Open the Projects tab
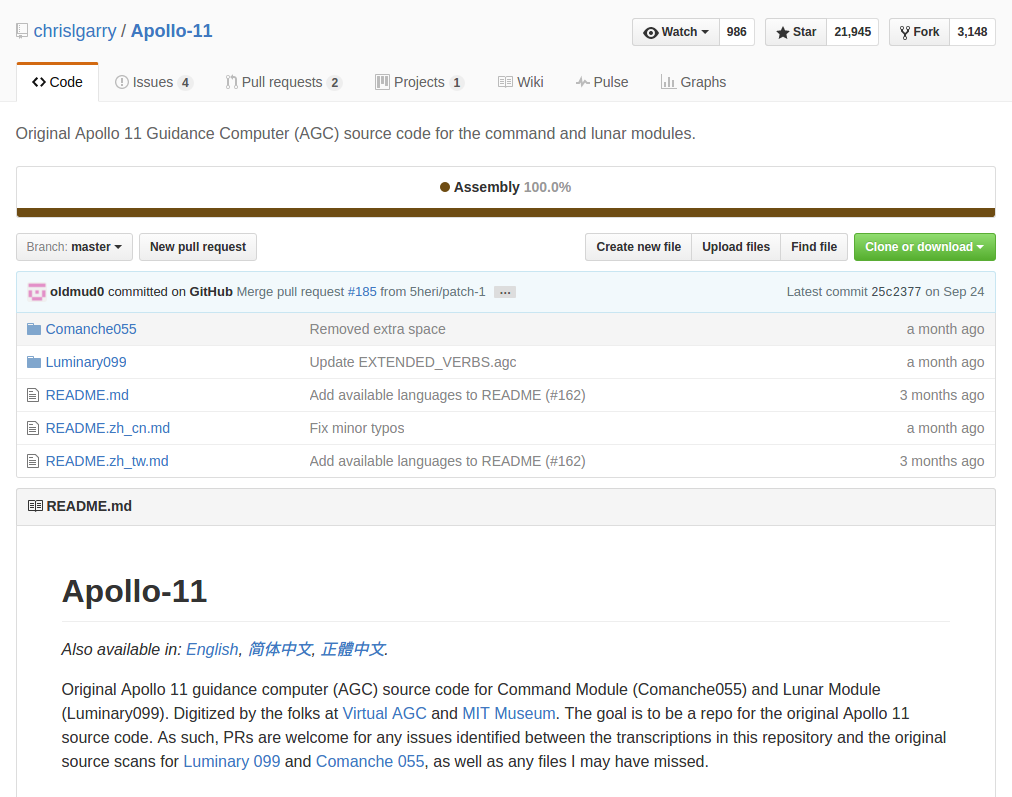 pos(419,83)
